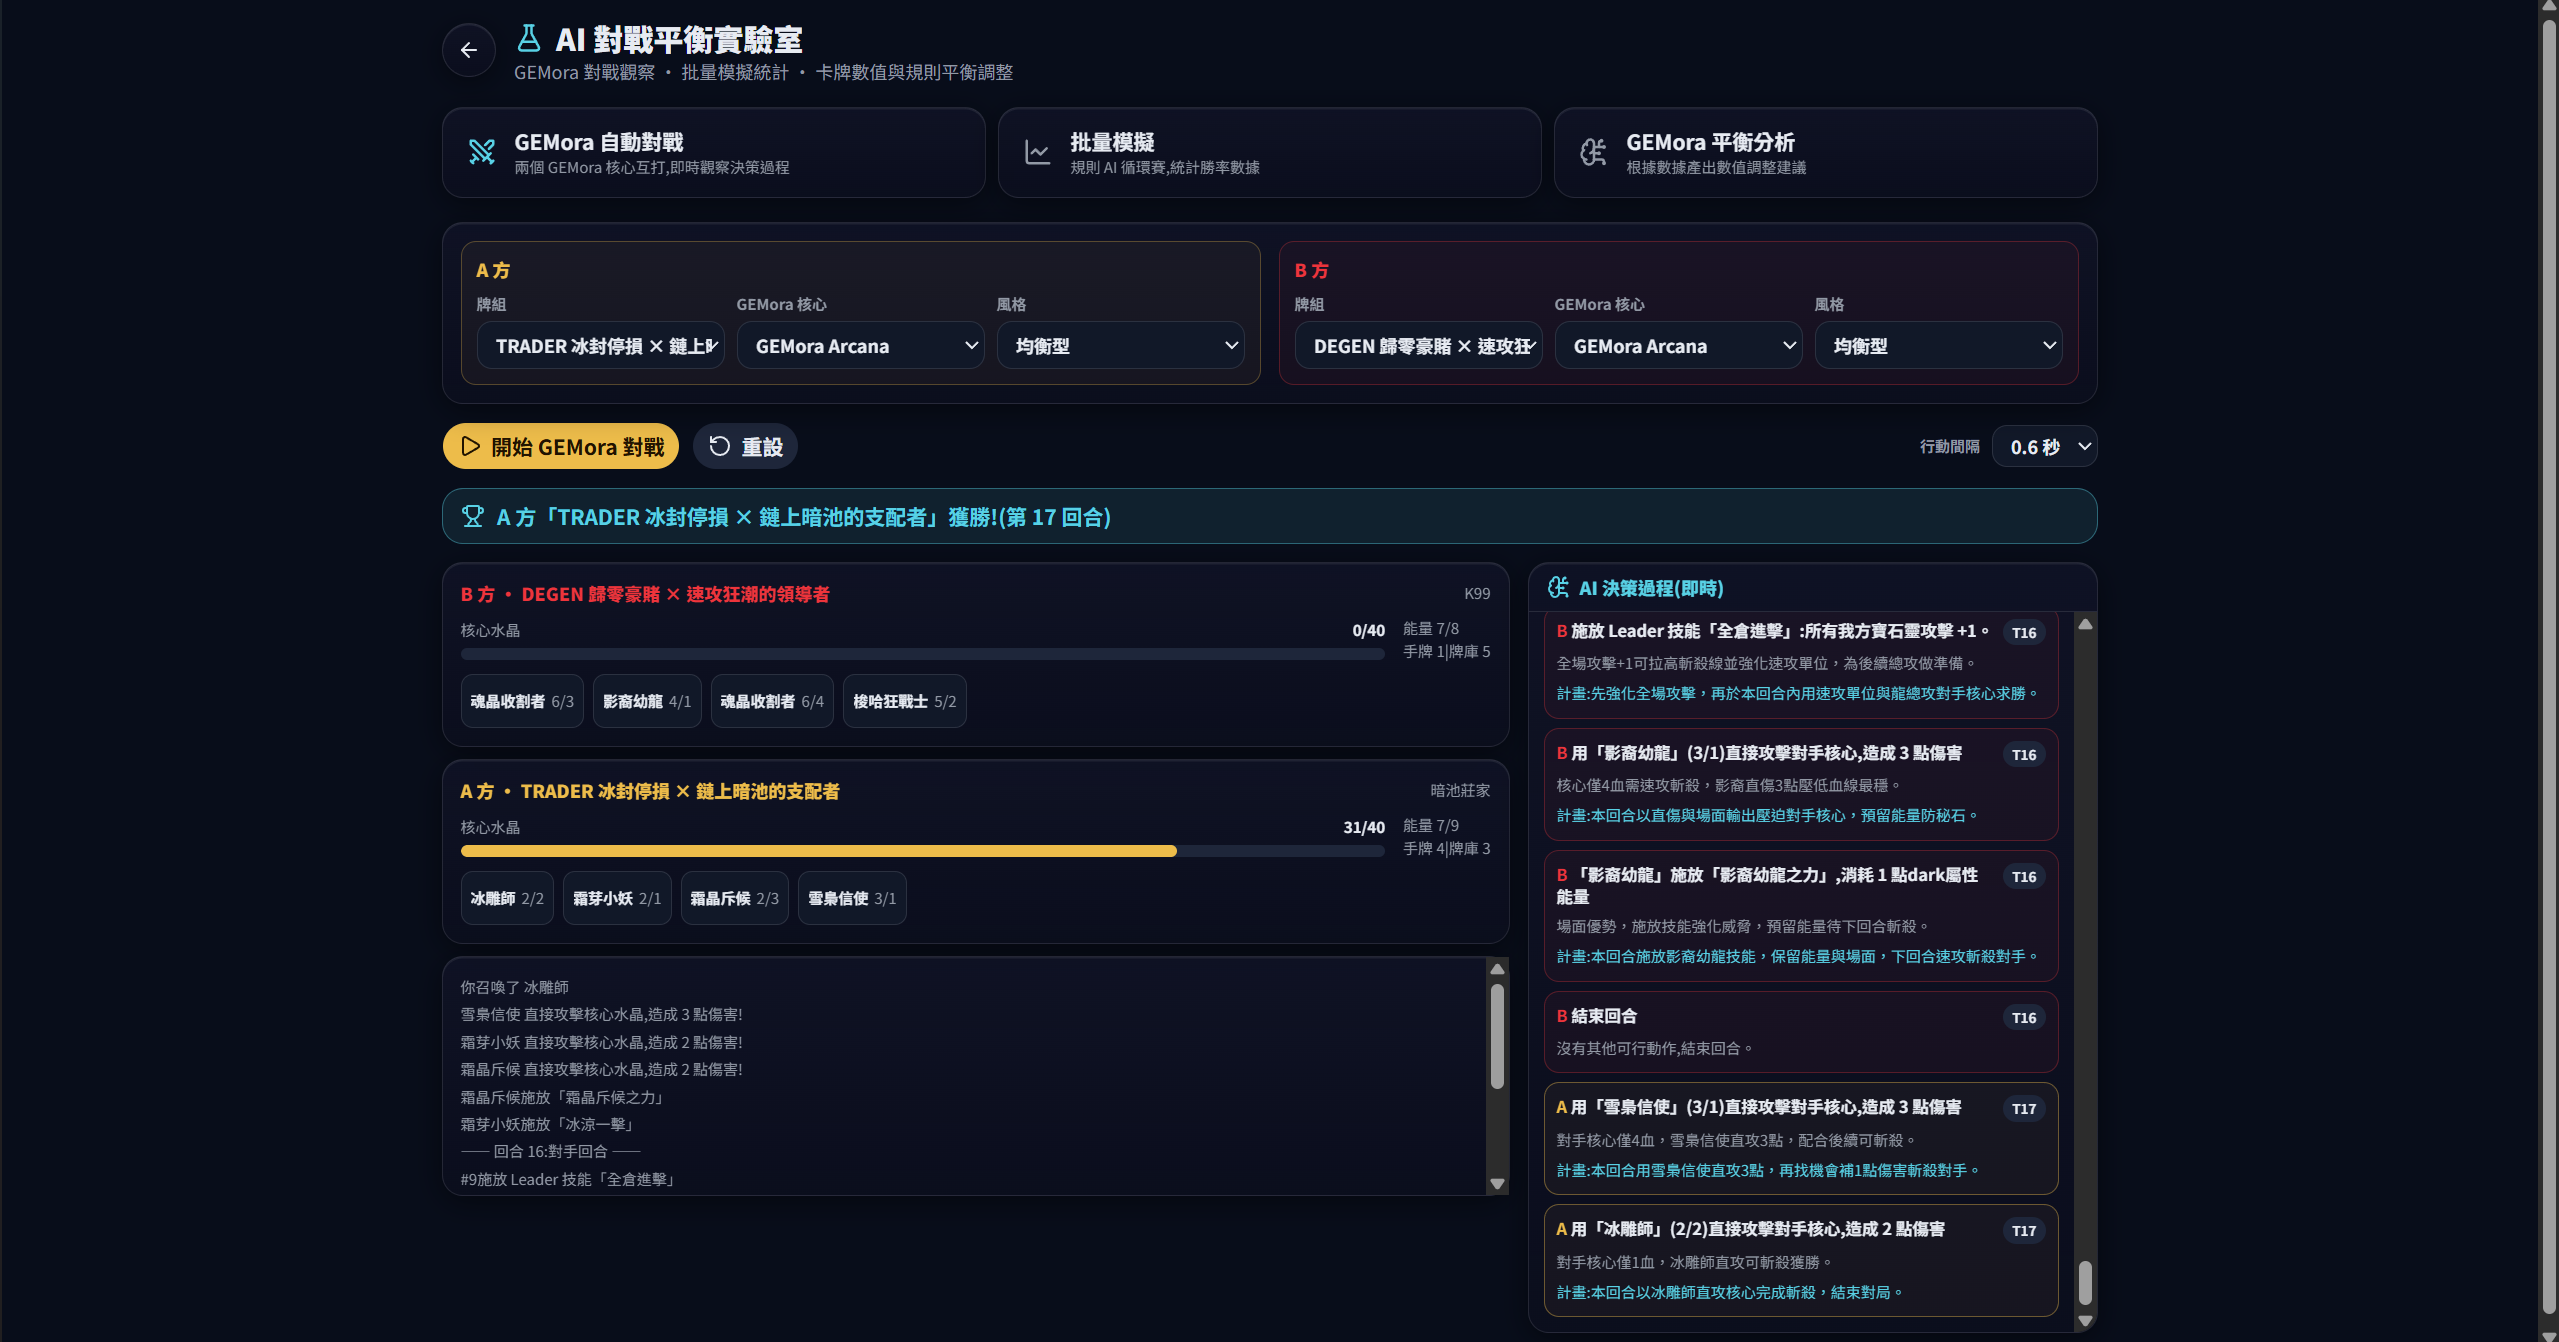Click the lab flask icon by title
The image size is (2559, 1342).
[x=529, y=39]
